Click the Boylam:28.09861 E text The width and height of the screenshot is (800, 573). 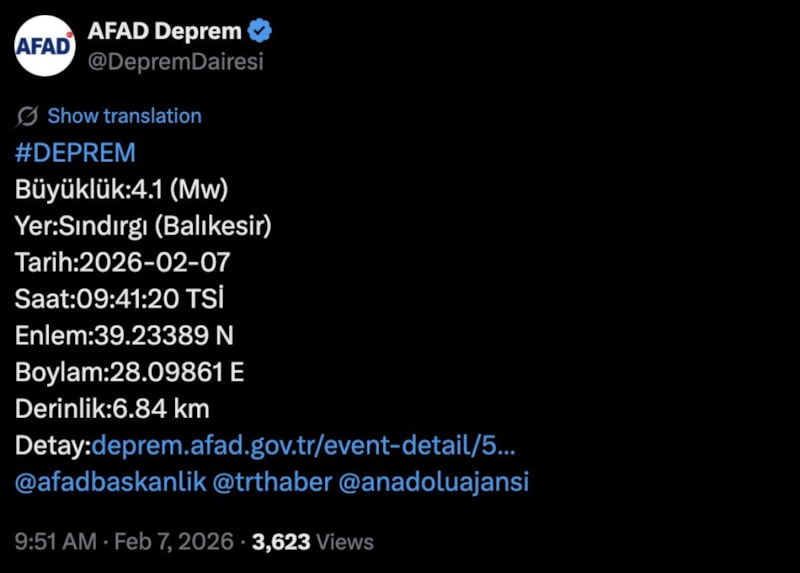[x=129, y=372]
